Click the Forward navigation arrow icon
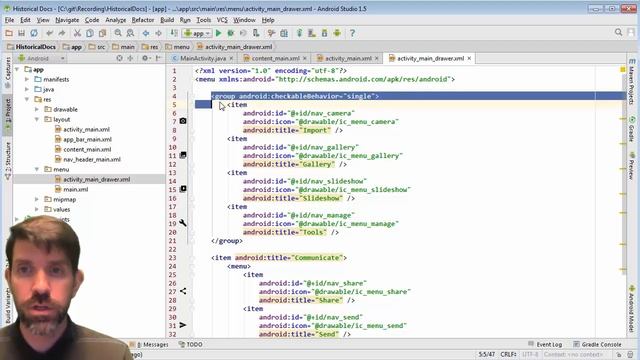 pyautogui.click(x=158, y=33)
